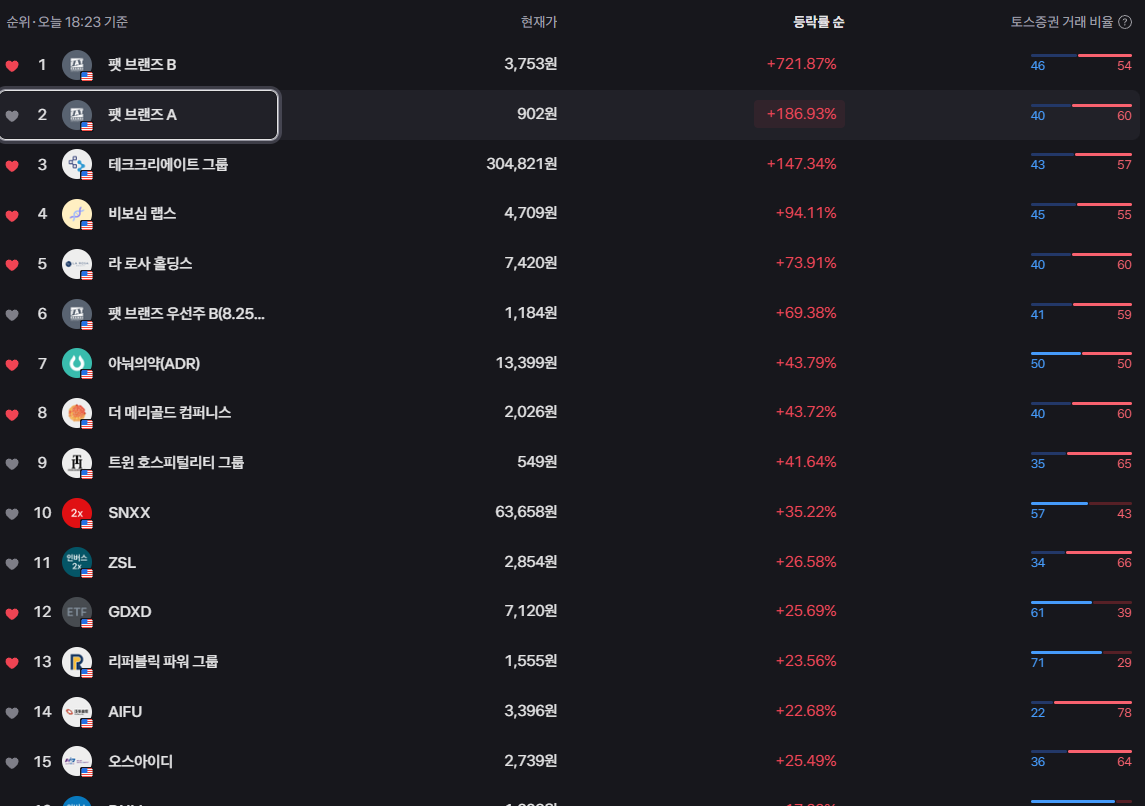The image size is (1145, 806).
Task: Click the 아뉴의약(ADR) stock logo
Action: click(x=77, y=363)
